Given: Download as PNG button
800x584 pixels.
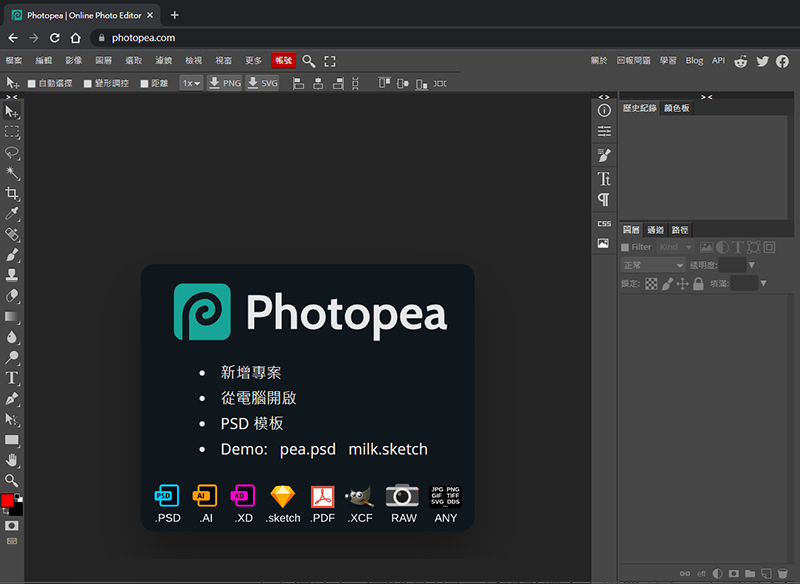Looking at the screenshot, I should coord(224,83).
